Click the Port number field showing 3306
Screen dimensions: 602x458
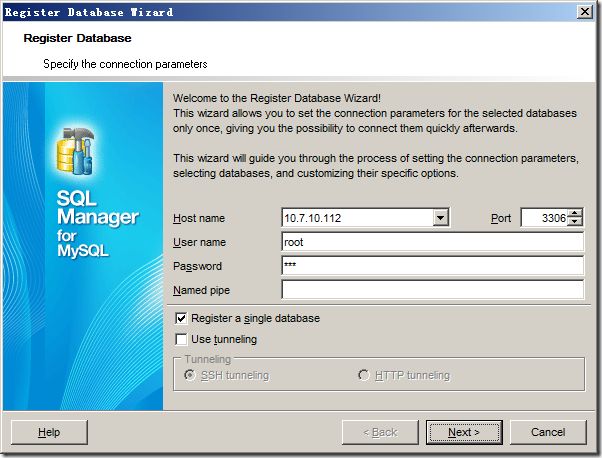coord(544,218)
